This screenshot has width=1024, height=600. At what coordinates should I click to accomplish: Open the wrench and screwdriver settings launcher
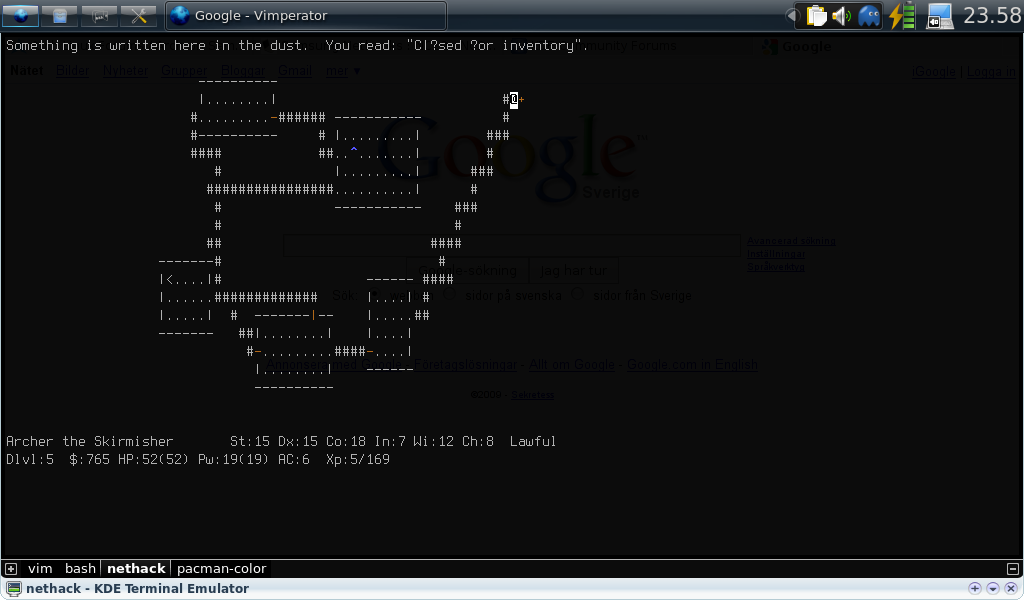[x=138, y=15]
